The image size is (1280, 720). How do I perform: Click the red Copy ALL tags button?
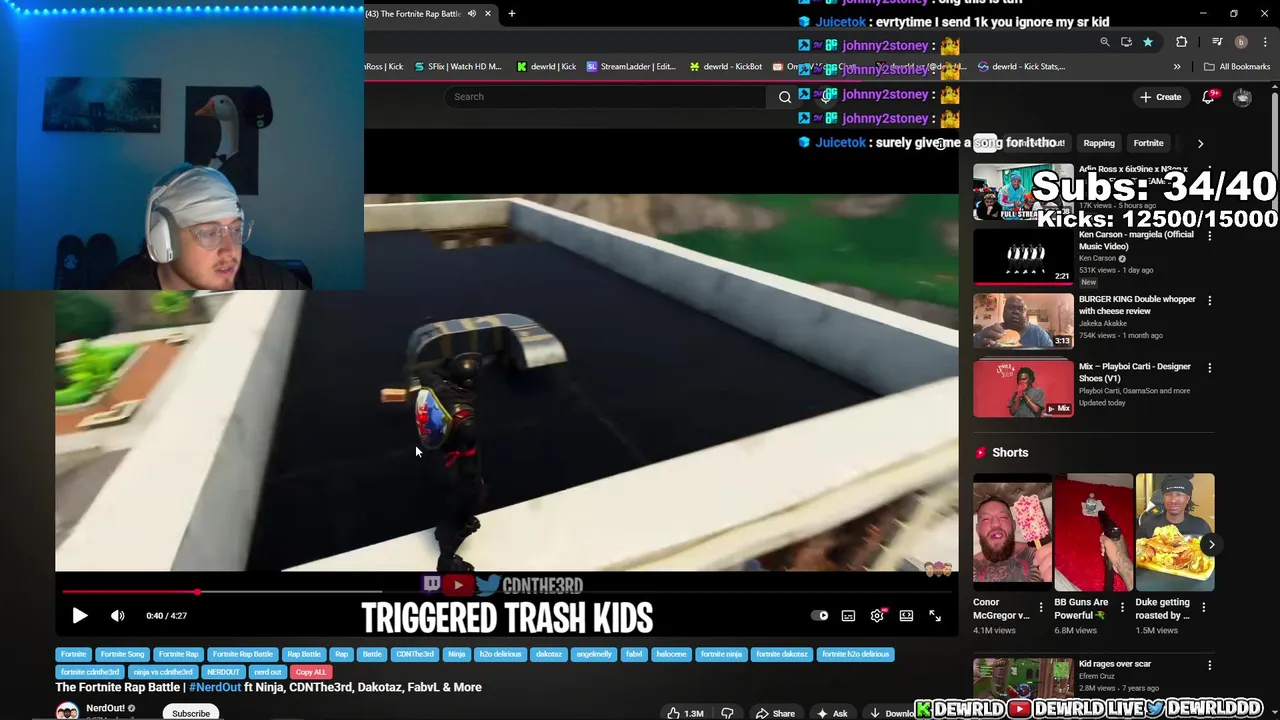(x=311, y=672)
